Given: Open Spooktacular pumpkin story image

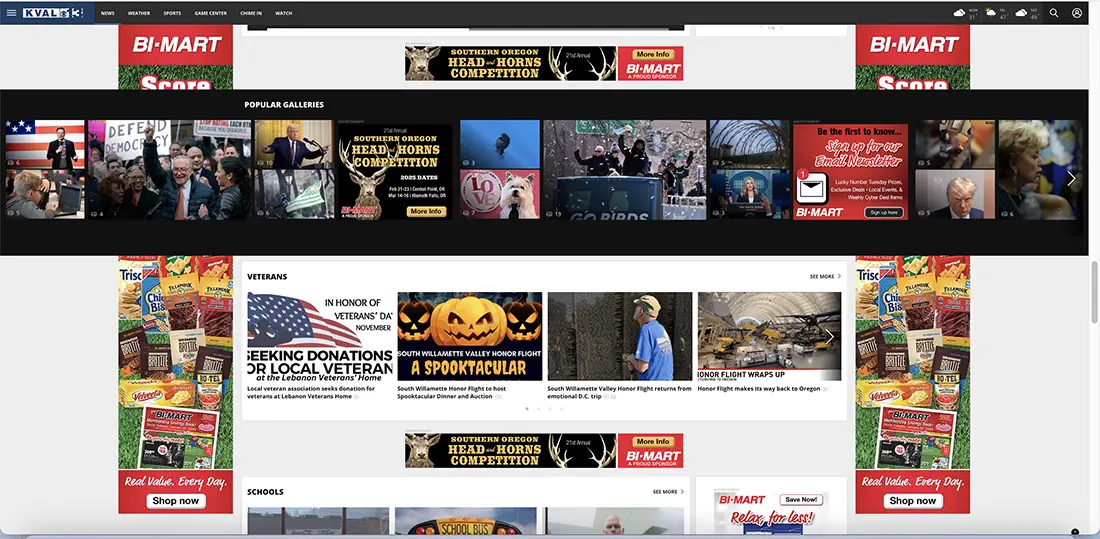Looking at the screenshot, I should pos(469,336).
